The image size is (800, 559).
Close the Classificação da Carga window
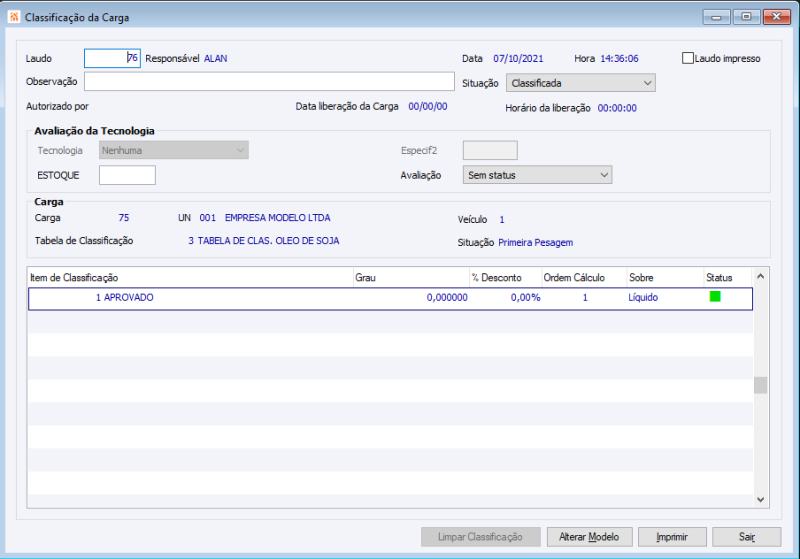pos(777,17)
